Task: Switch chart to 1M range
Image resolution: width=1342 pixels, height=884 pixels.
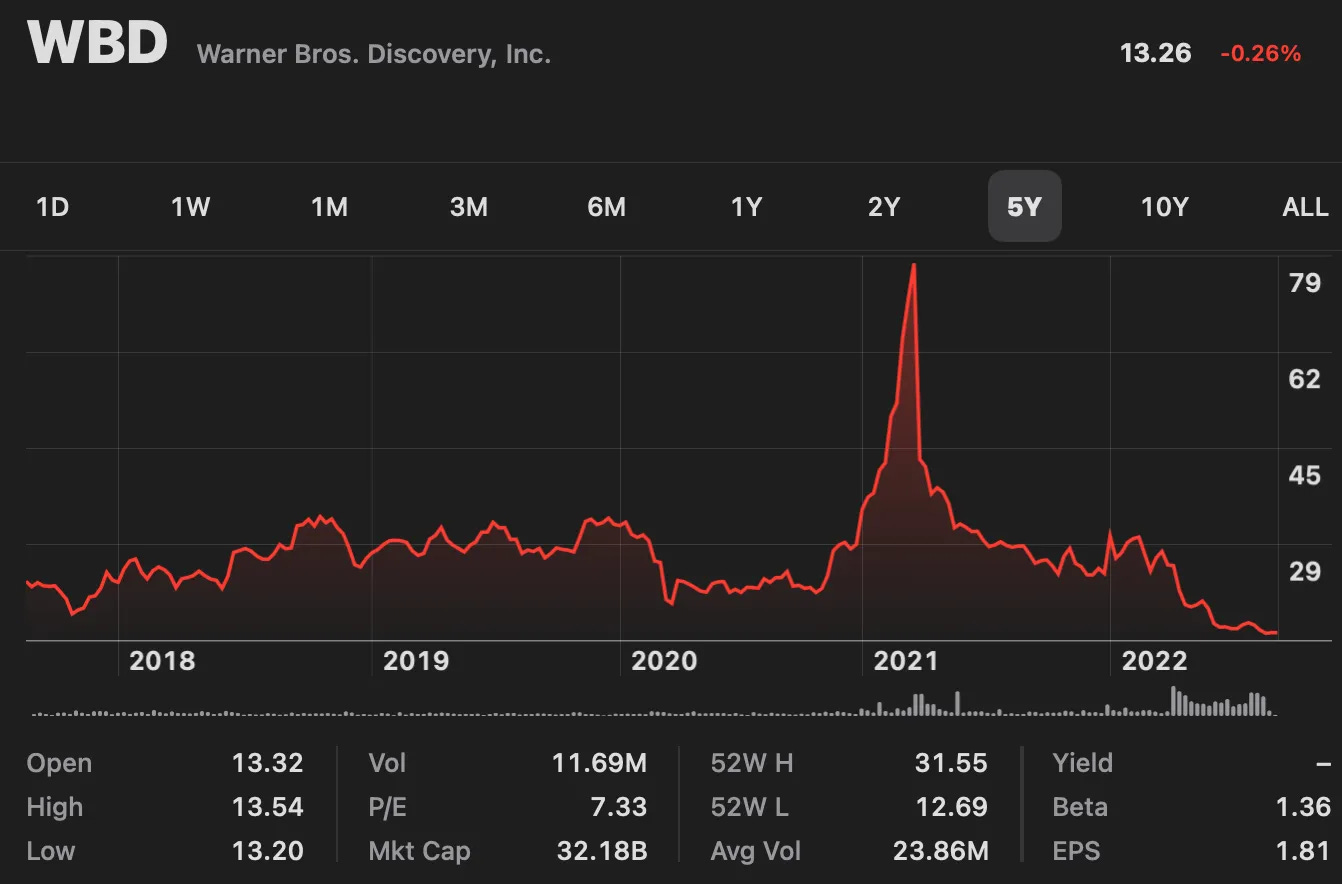Action: tap(329, 207)
